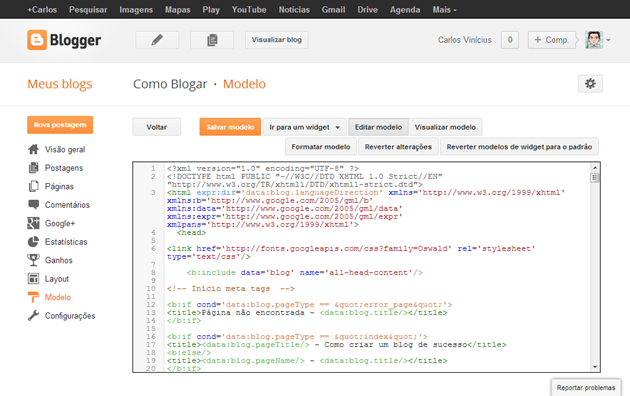Image resolution: width=630 pixels, height=396 pixels.
Task: Click the Reportar problemas button
Action: (x=586, y=388)
